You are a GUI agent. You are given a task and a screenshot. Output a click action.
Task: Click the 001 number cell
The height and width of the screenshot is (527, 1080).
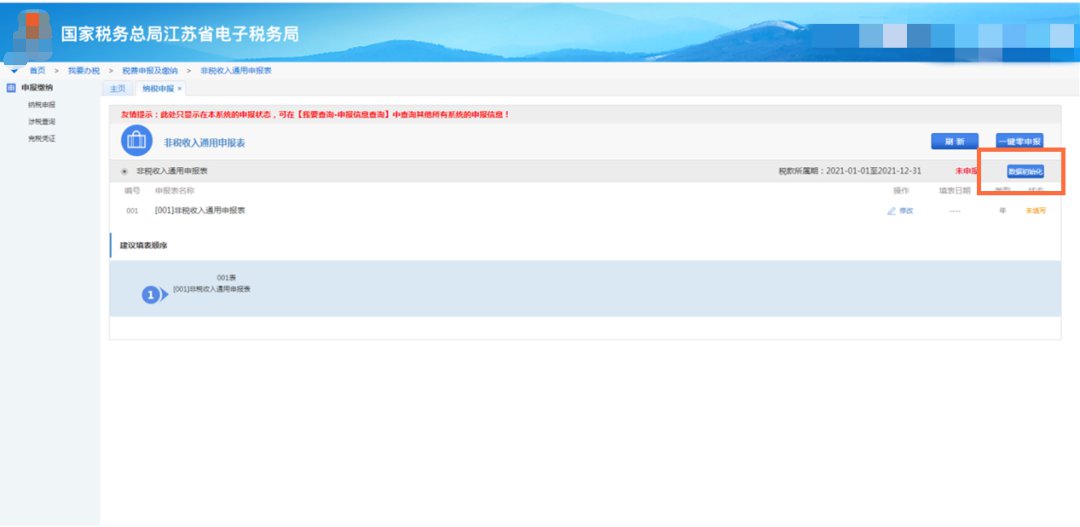(132, 211)
